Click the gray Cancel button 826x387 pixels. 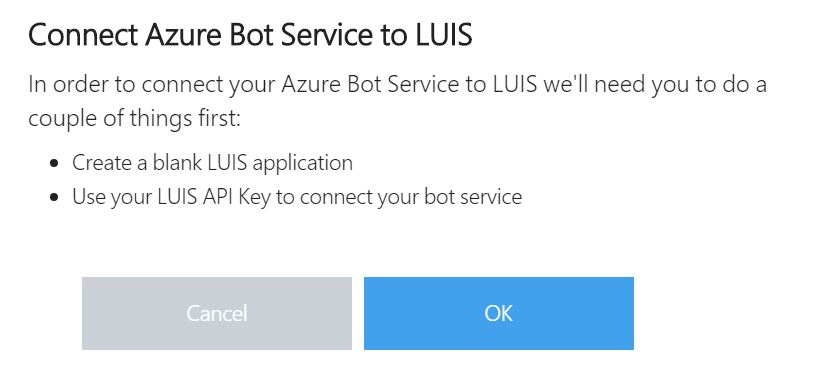tap(217, 313)
